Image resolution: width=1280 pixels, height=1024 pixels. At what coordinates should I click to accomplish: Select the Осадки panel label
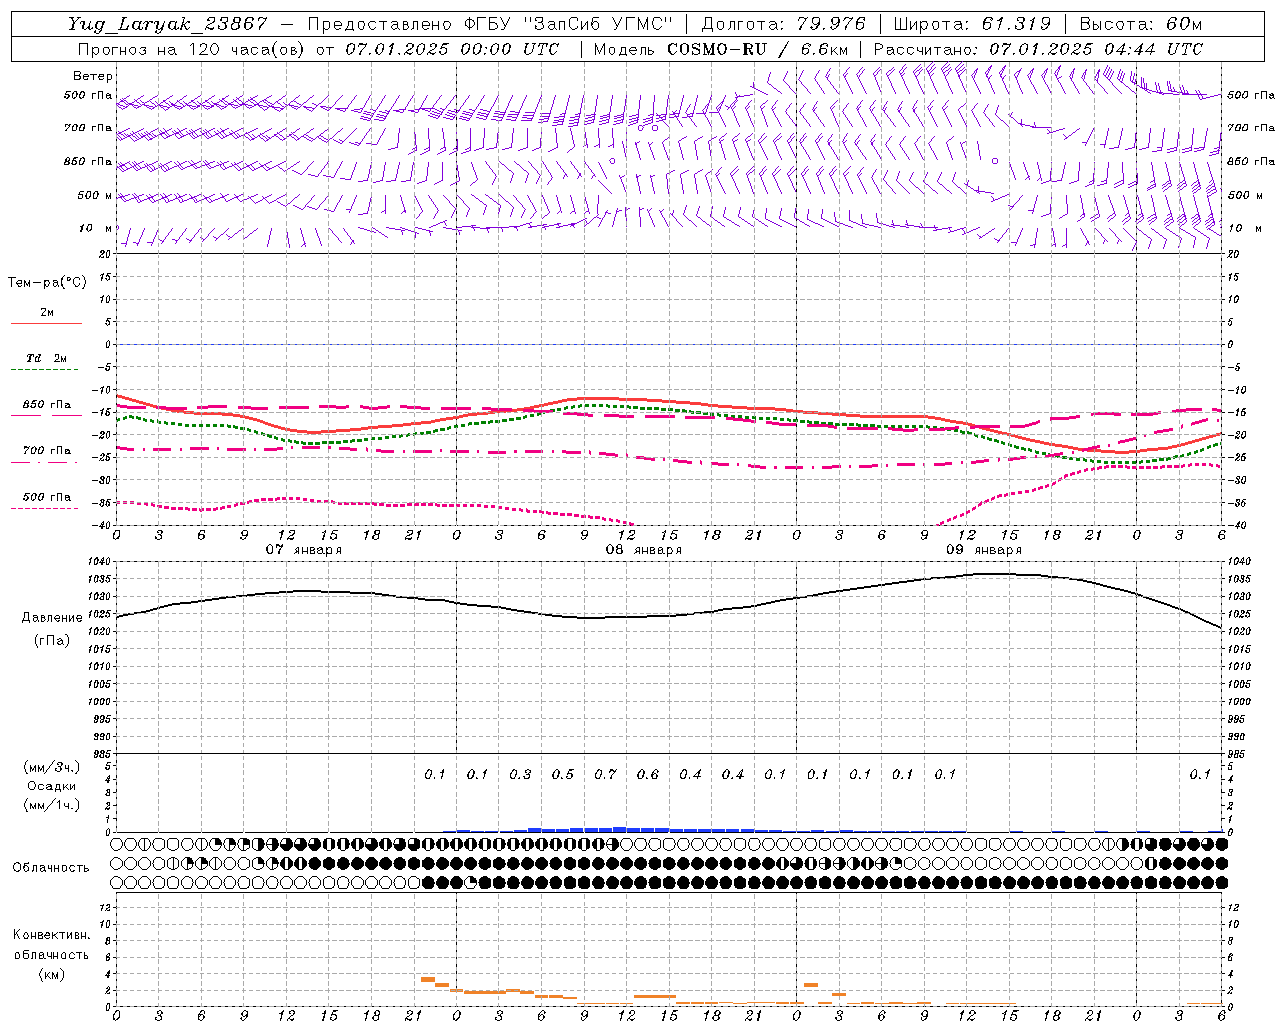click(52, 786)
